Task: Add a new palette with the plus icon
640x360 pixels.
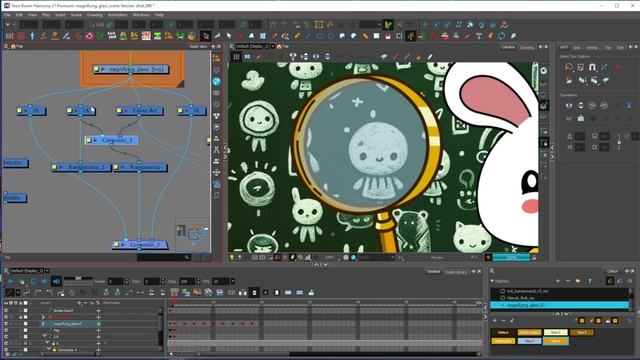Action: tap(558, 281)
